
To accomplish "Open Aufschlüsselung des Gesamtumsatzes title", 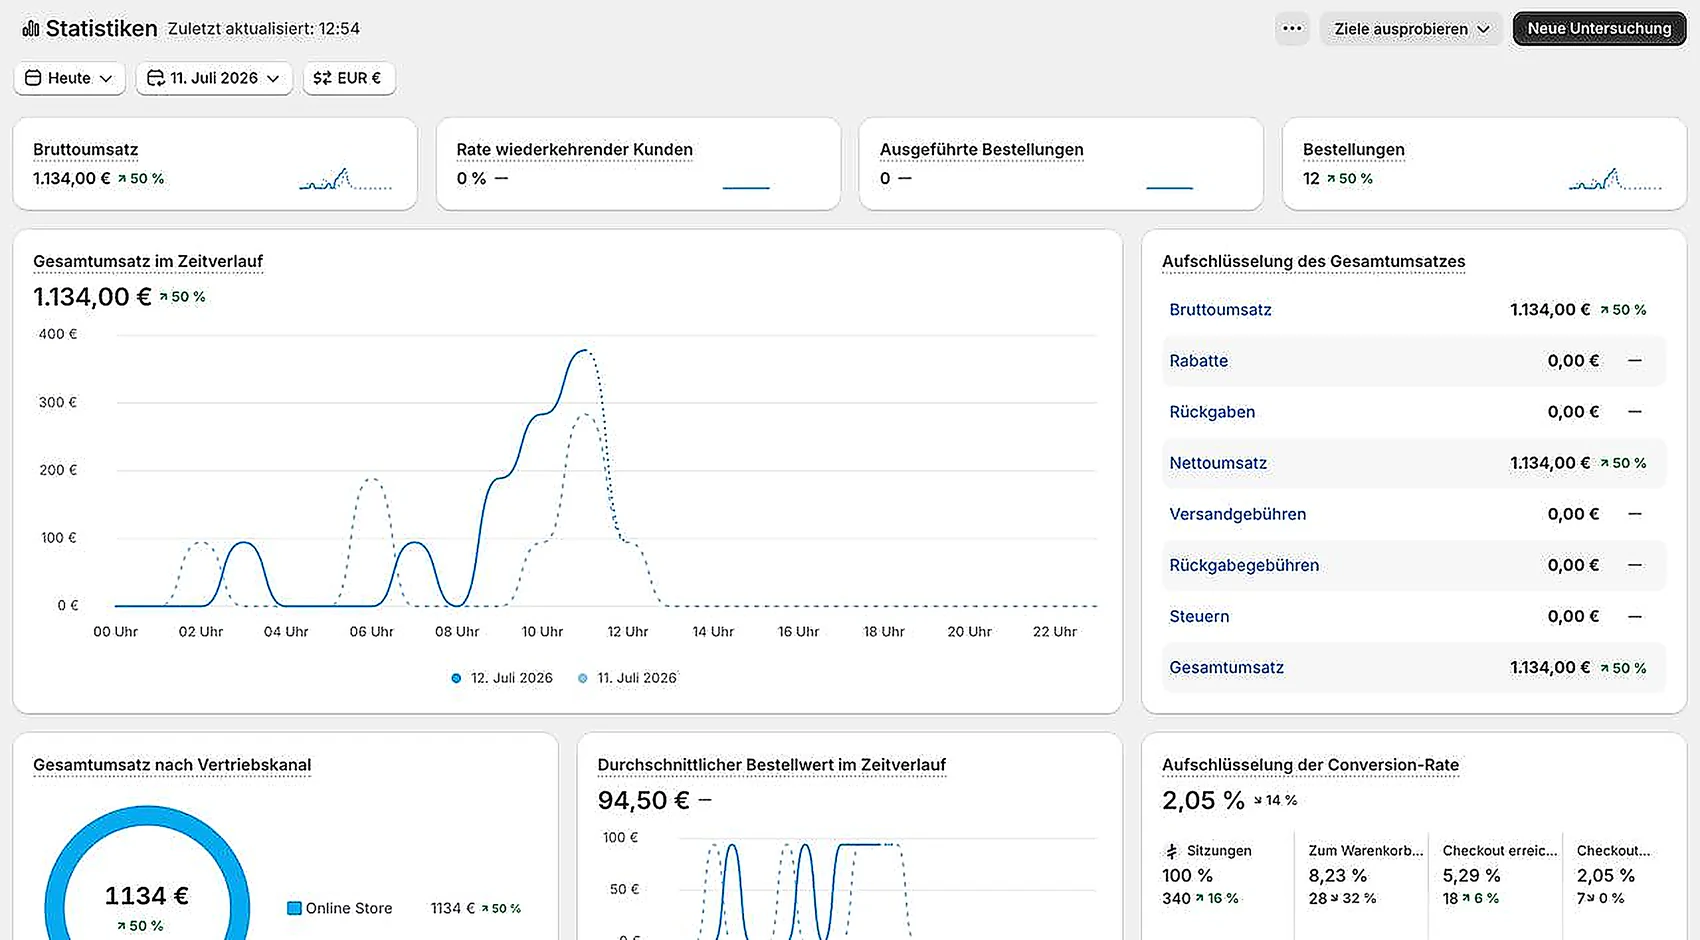I will click(x=1313, y=262).
